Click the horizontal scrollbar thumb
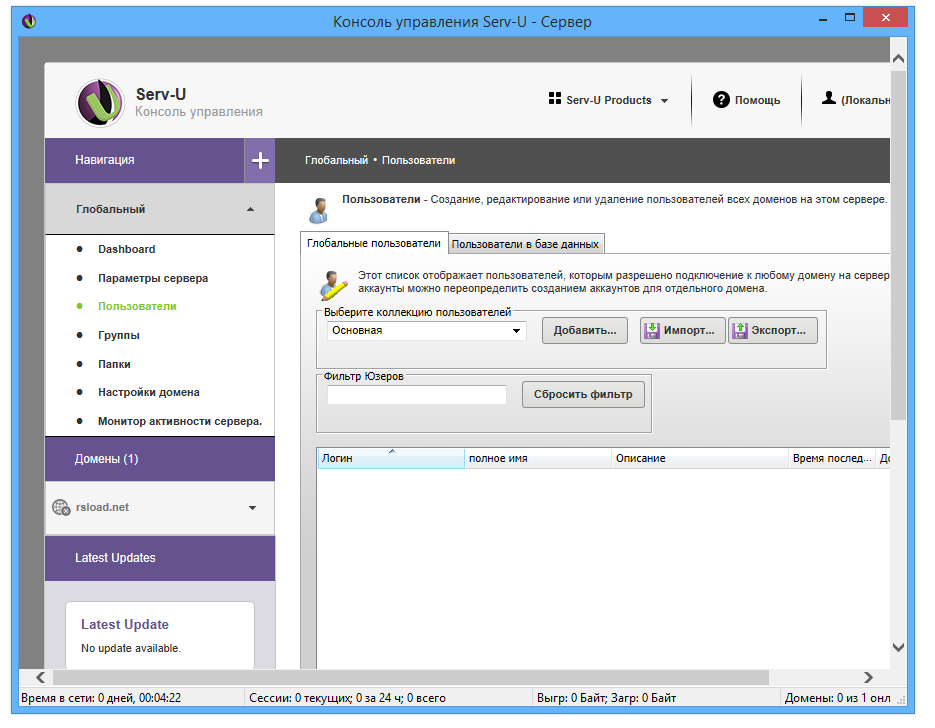935x728 pixels. 411,677
